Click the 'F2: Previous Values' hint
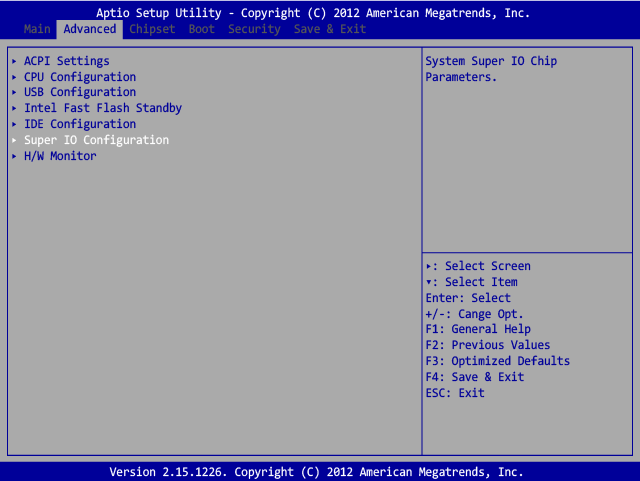 coord(488,345)
